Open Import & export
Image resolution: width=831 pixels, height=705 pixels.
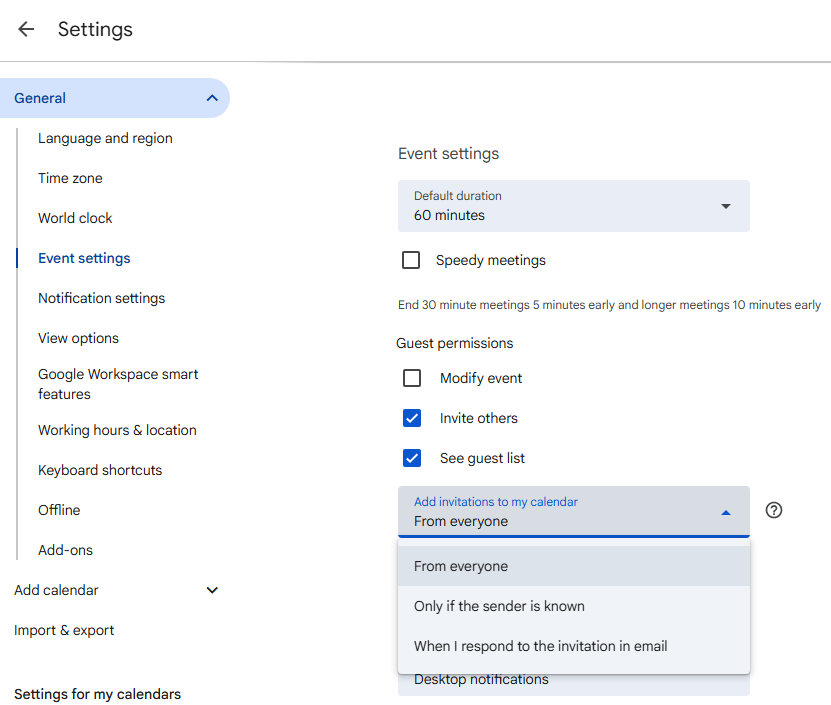(64, 630)
